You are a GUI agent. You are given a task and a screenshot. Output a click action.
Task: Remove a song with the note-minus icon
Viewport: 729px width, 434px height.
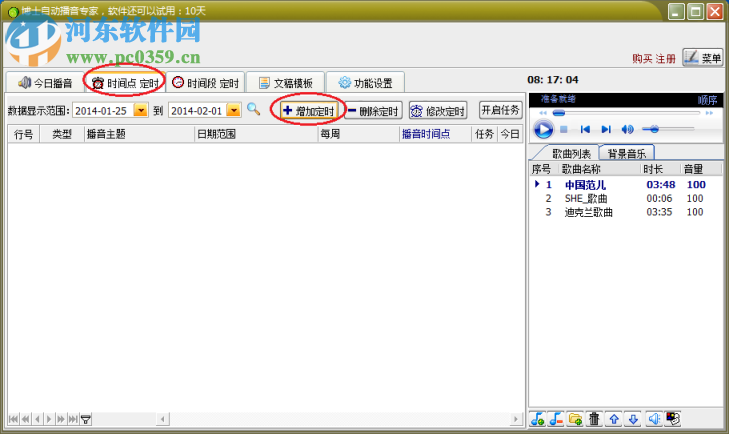[556, 419]
